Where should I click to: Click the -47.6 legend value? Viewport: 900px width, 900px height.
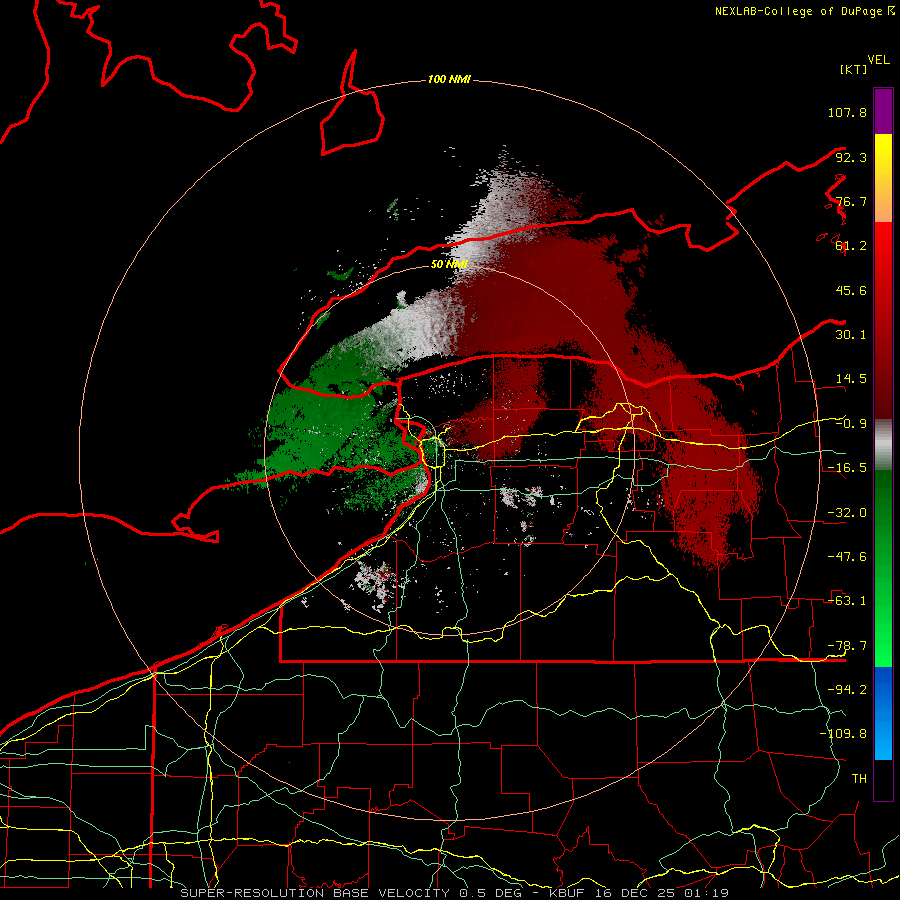pos(847,557)
